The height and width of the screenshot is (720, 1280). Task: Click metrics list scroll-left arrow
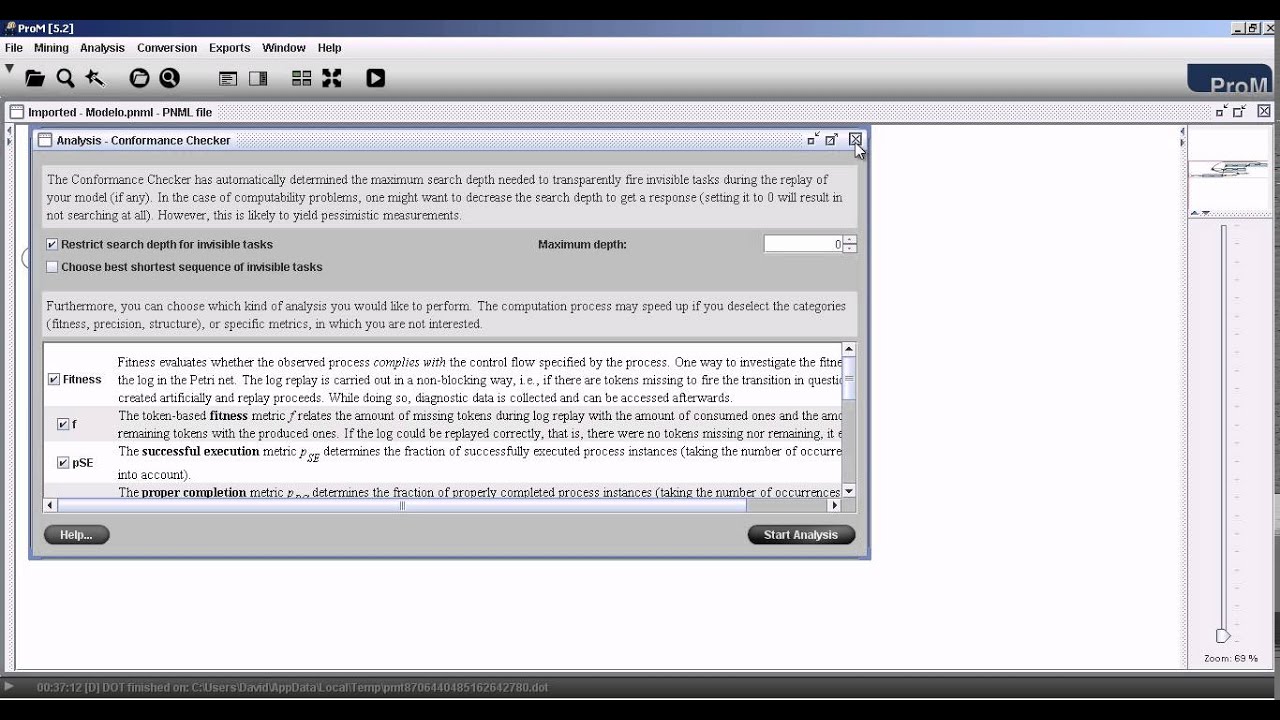click(x=50, y=505)
